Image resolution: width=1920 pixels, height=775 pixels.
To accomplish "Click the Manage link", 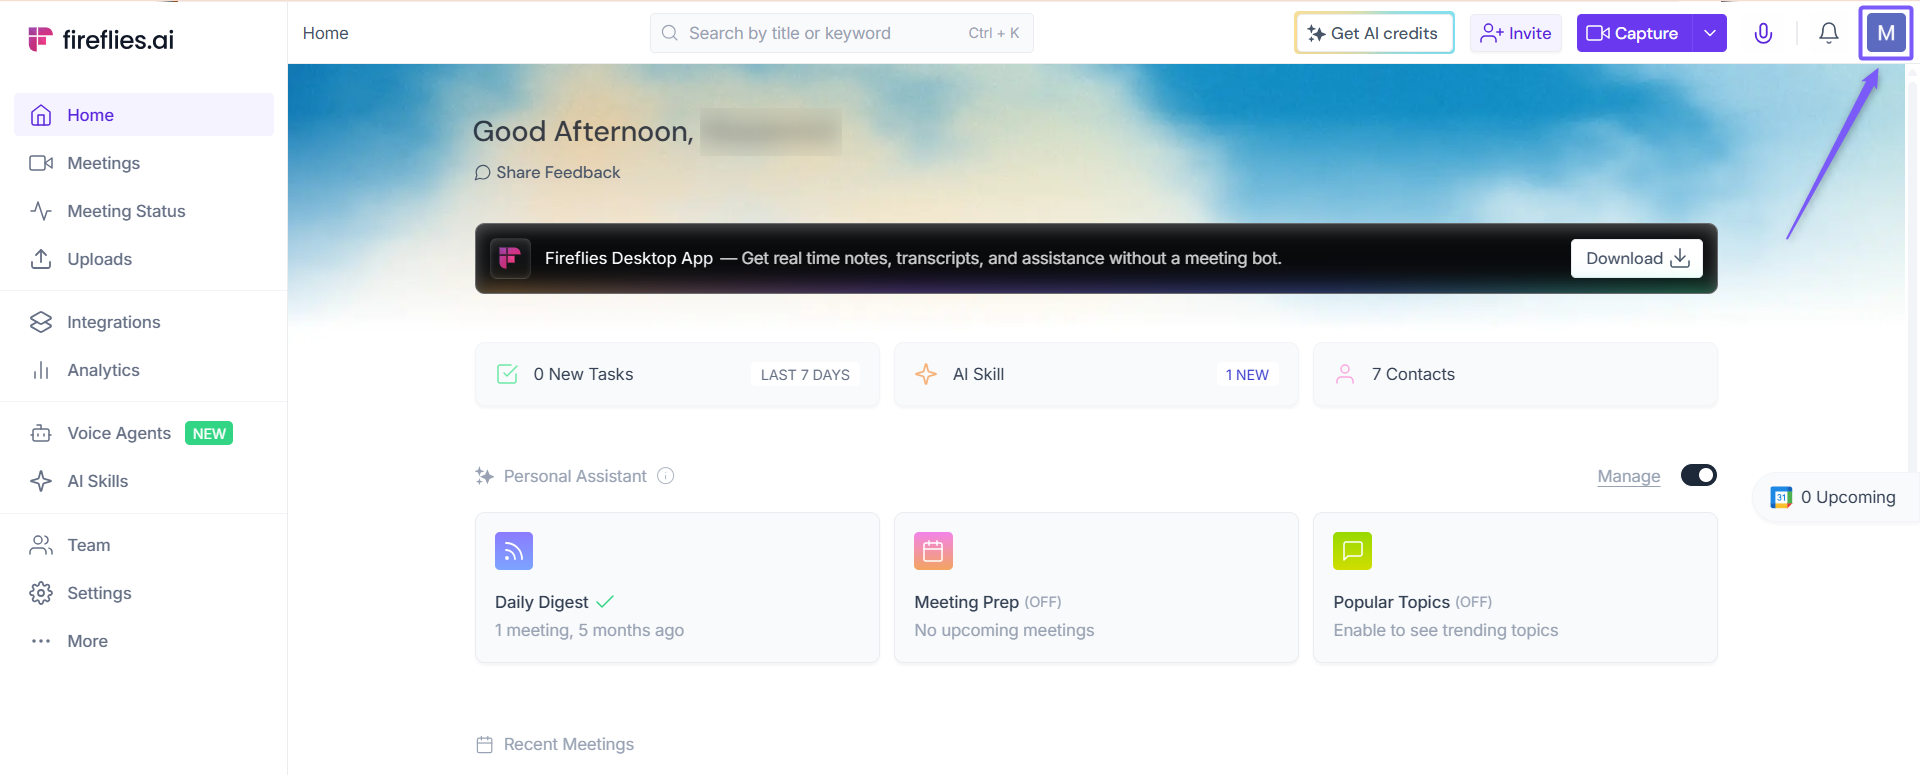I will [1629, 476].
